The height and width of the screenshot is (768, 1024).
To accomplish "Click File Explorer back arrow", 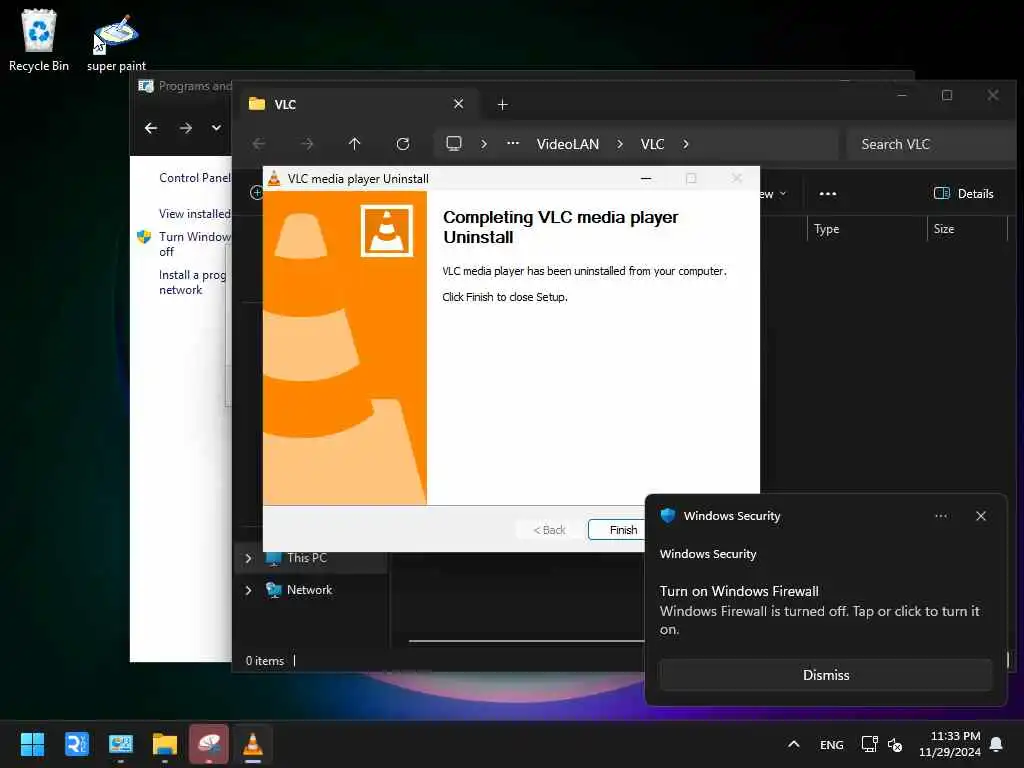I will coord(259,144).
